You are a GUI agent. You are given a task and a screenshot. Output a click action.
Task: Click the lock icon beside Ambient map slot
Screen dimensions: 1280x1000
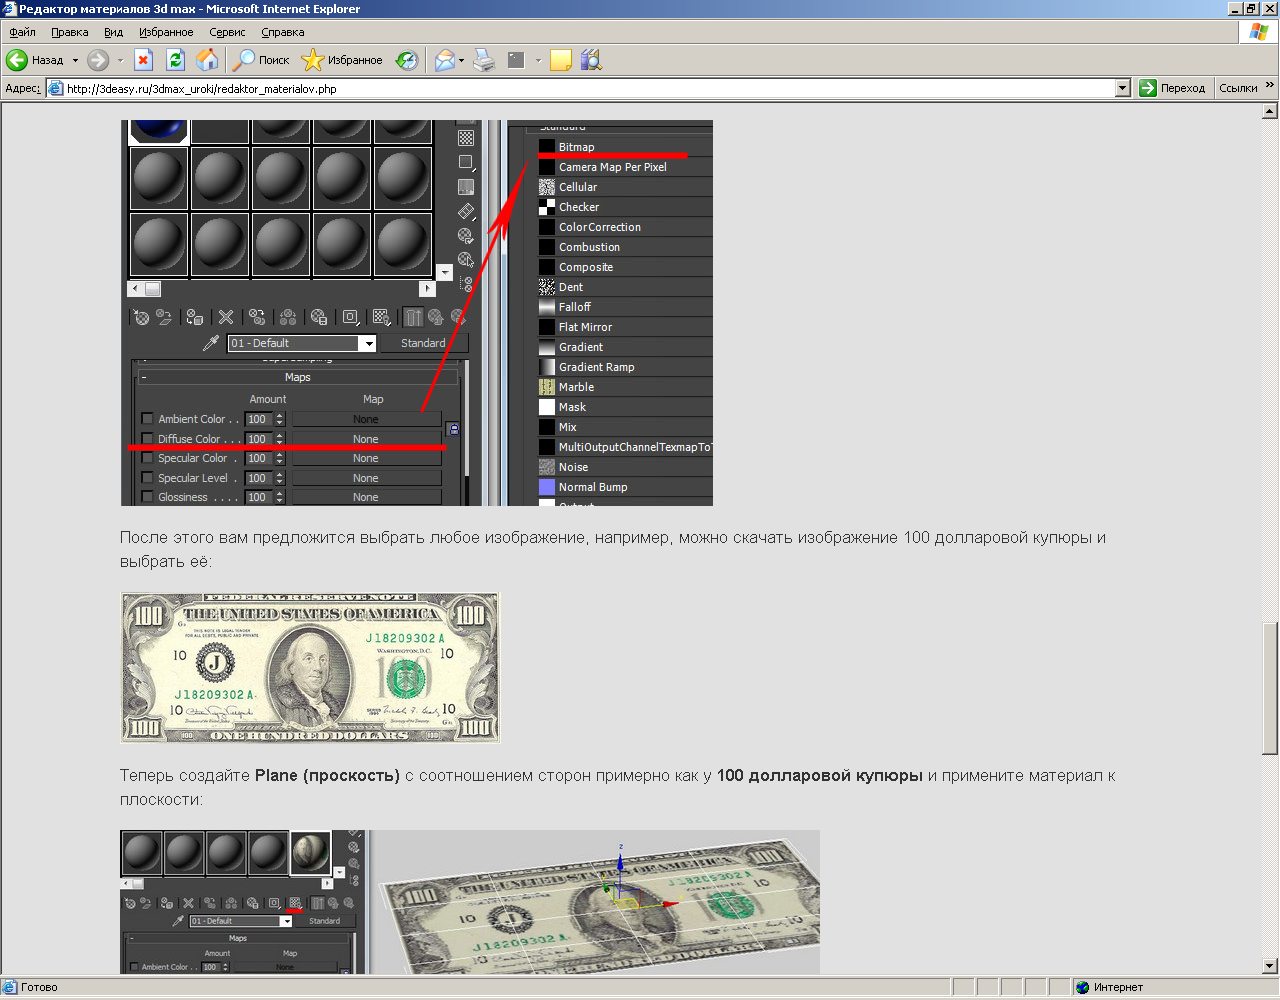453,429
